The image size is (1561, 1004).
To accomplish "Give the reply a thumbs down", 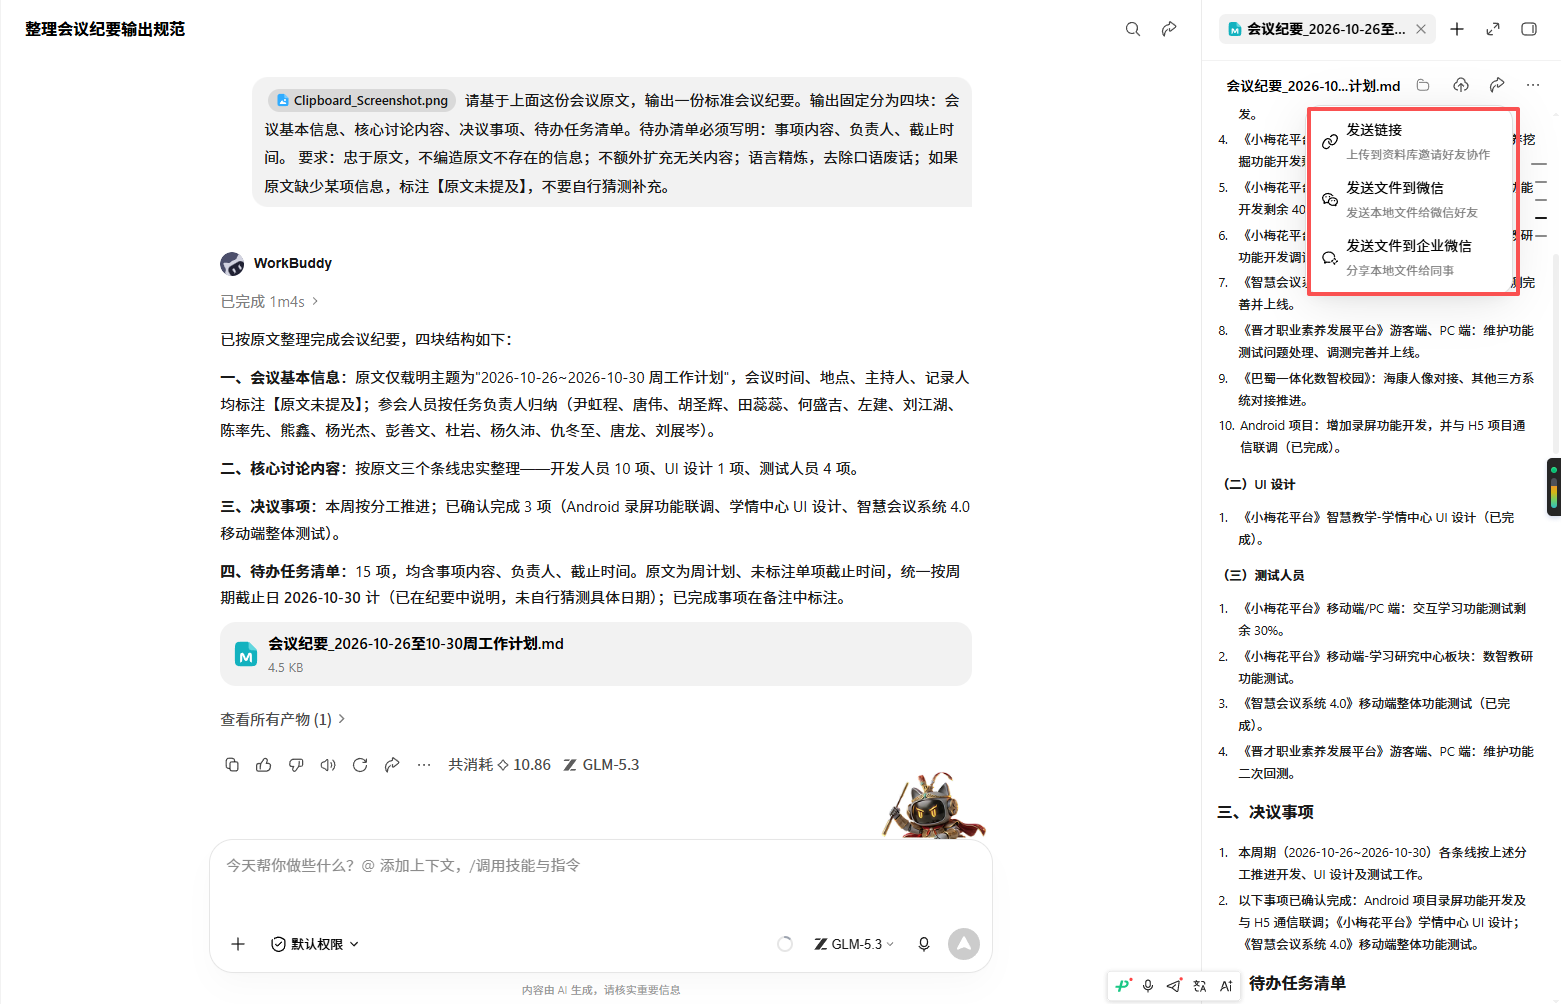I will pos(296,765).
